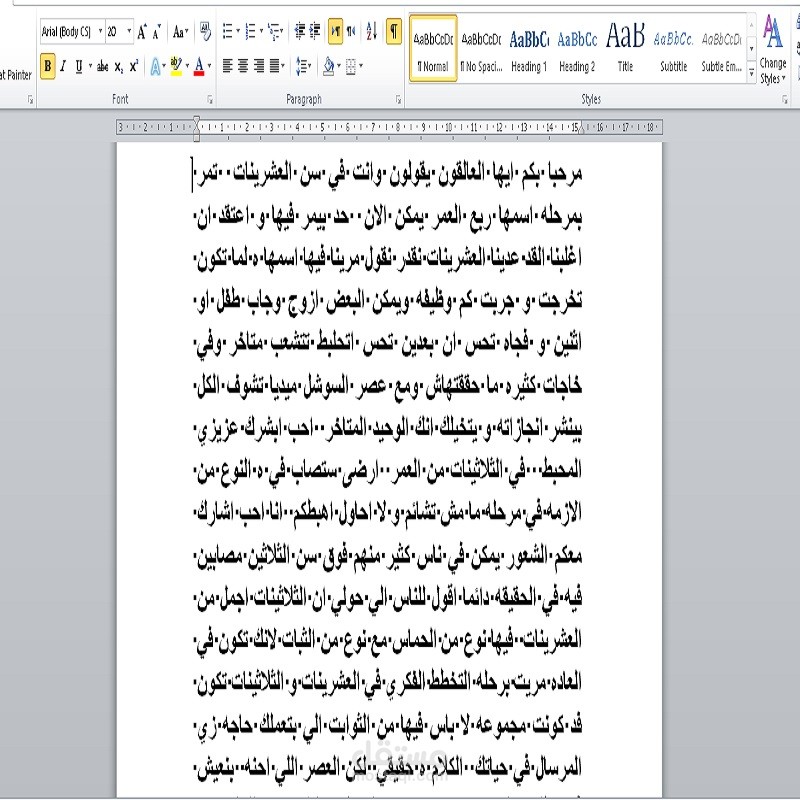Toggle Underline formatting
This screenshot has height=800, width=800.
[x=79, y=66]
